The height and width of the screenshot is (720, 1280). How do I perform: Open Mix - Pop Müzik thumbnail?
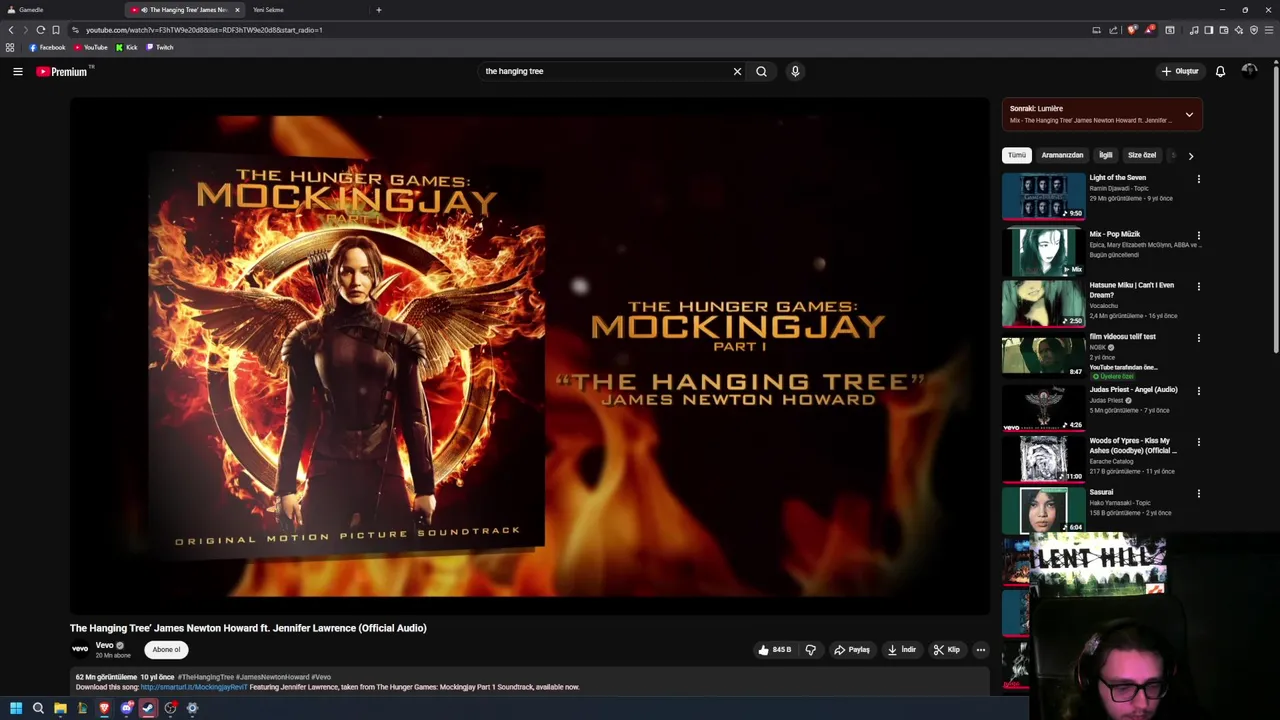point(1043,252)
